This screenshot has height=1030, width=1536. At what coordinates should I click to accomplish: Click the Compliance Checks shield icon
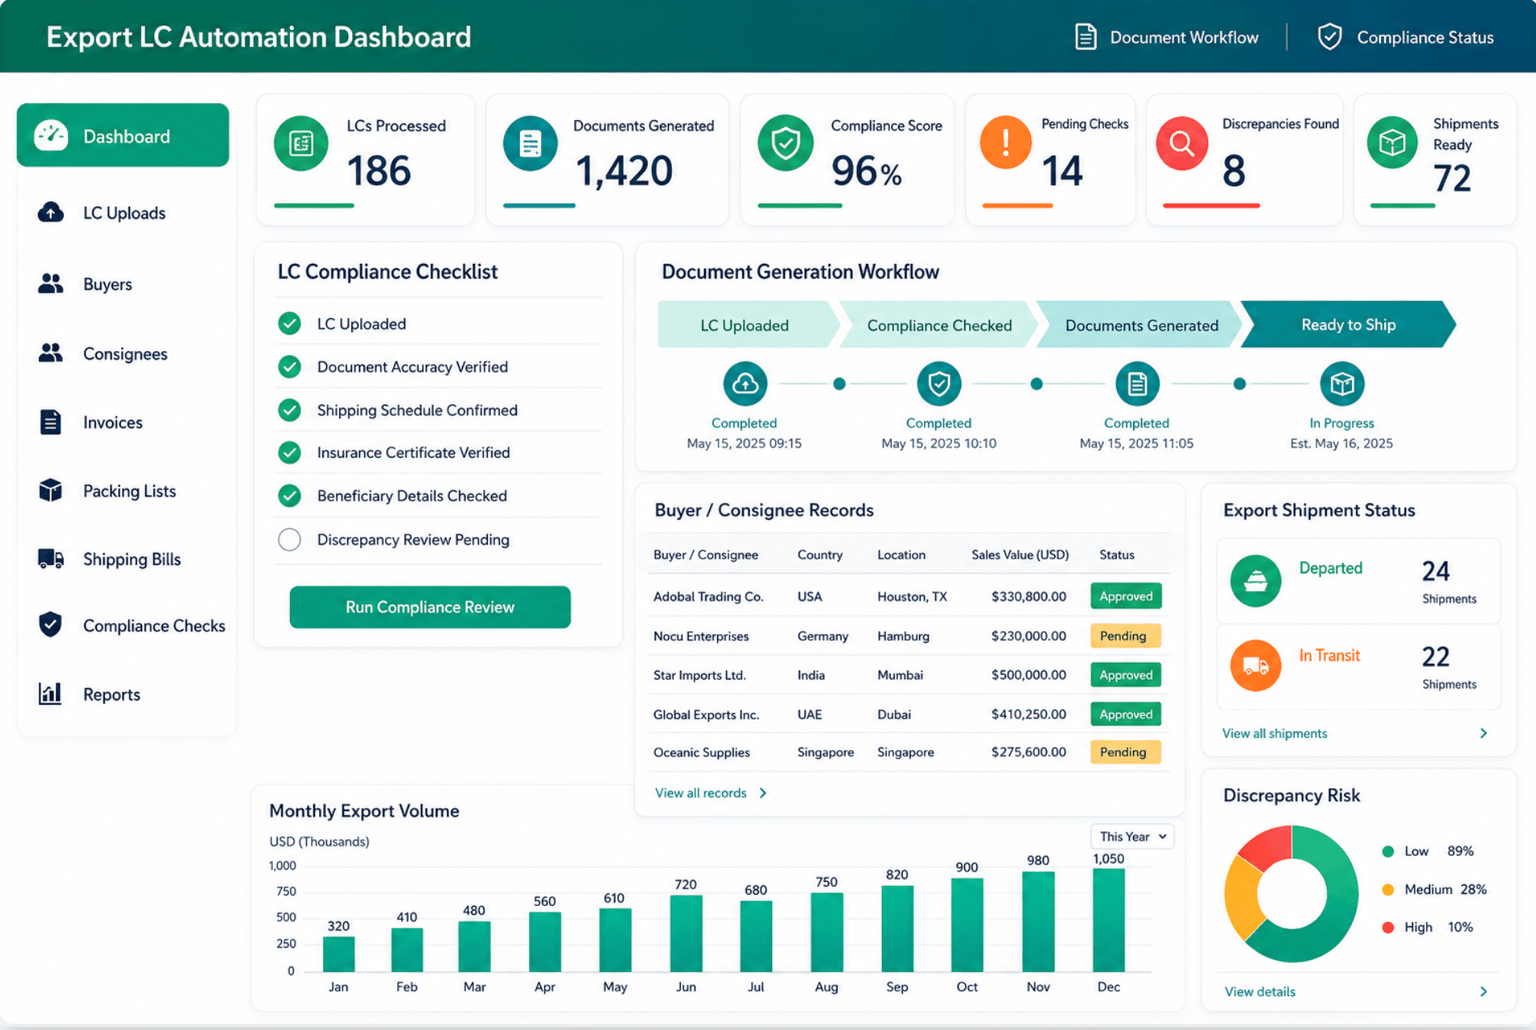pos(50,625)
